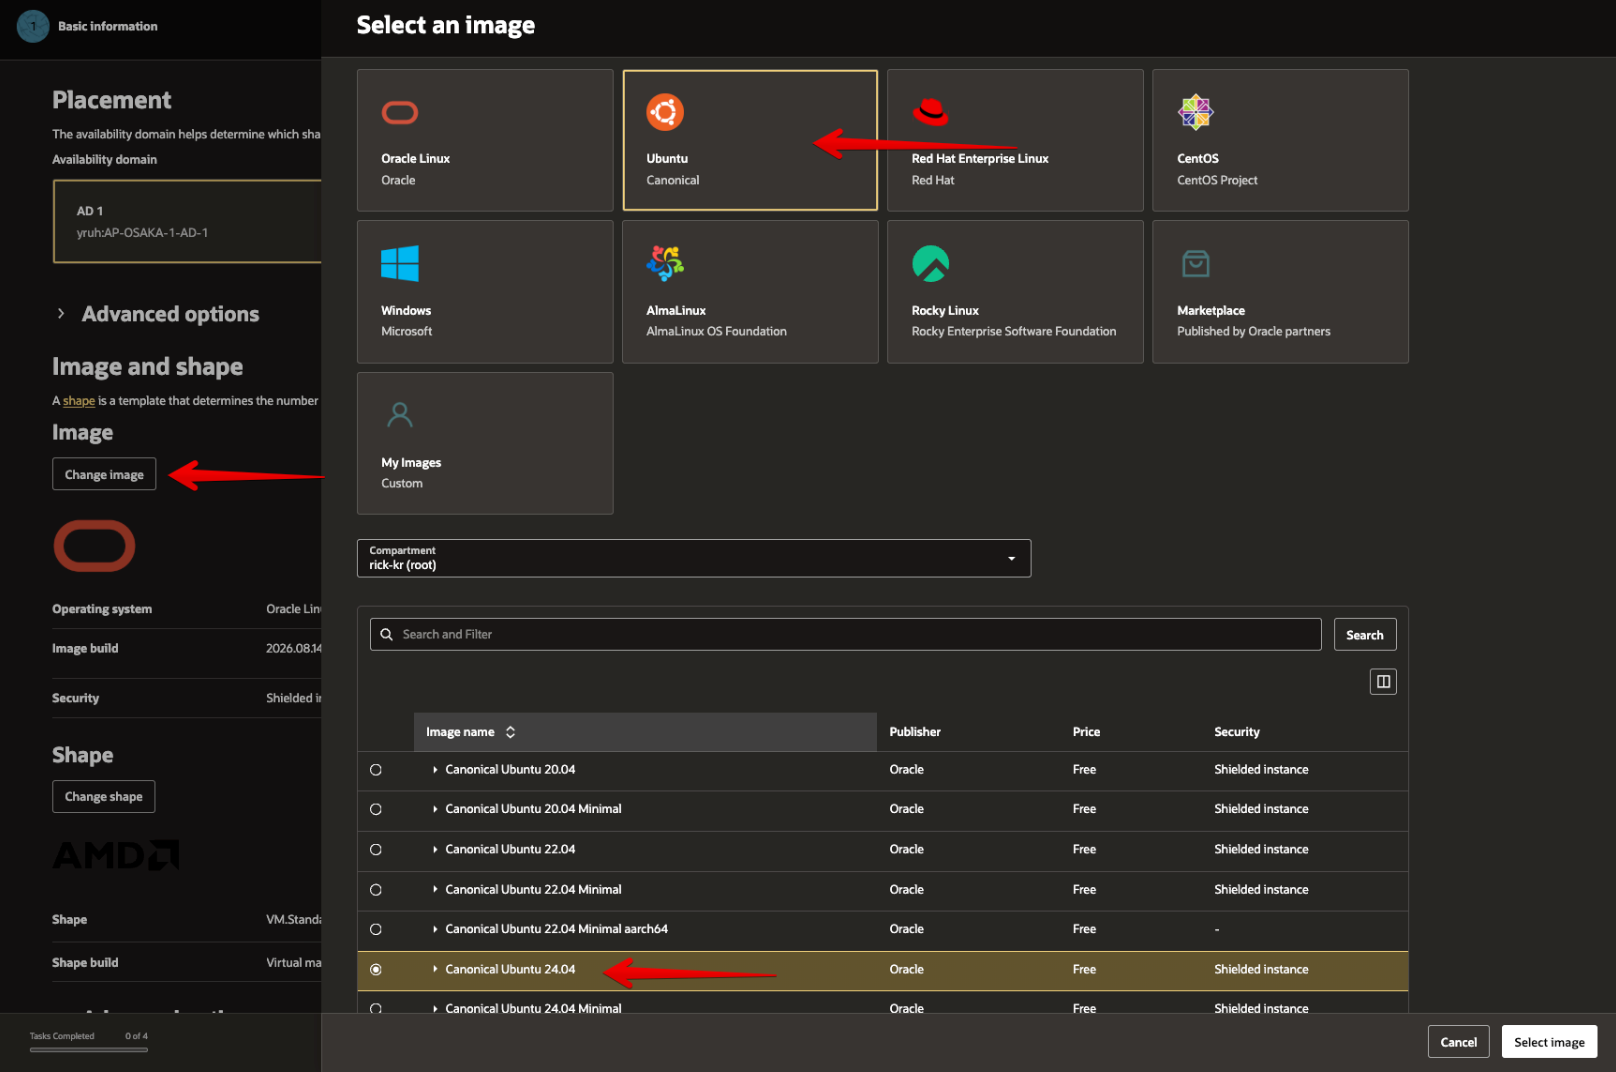Click the Rocky Linux logo icon
Viewport: 1616px width, 1072px height.
[x=931, y=264]
